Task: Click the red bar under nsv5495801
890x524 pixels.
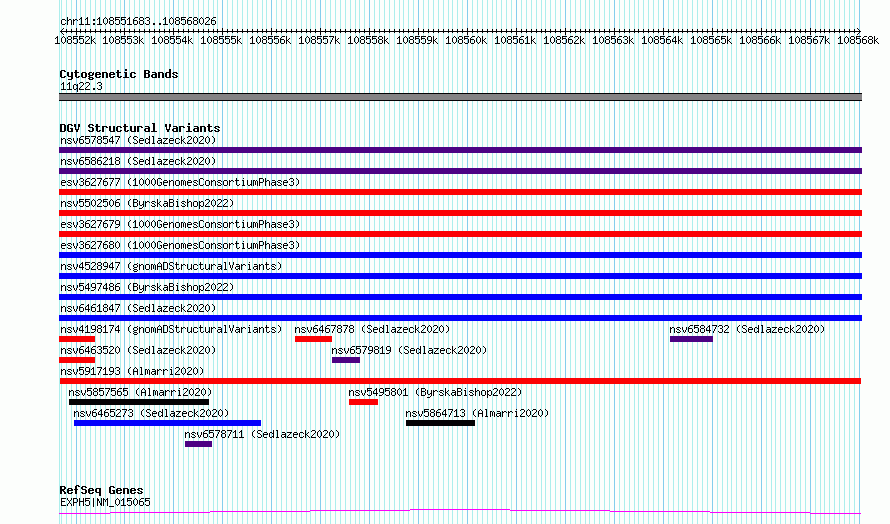Action: coord(363,402)
